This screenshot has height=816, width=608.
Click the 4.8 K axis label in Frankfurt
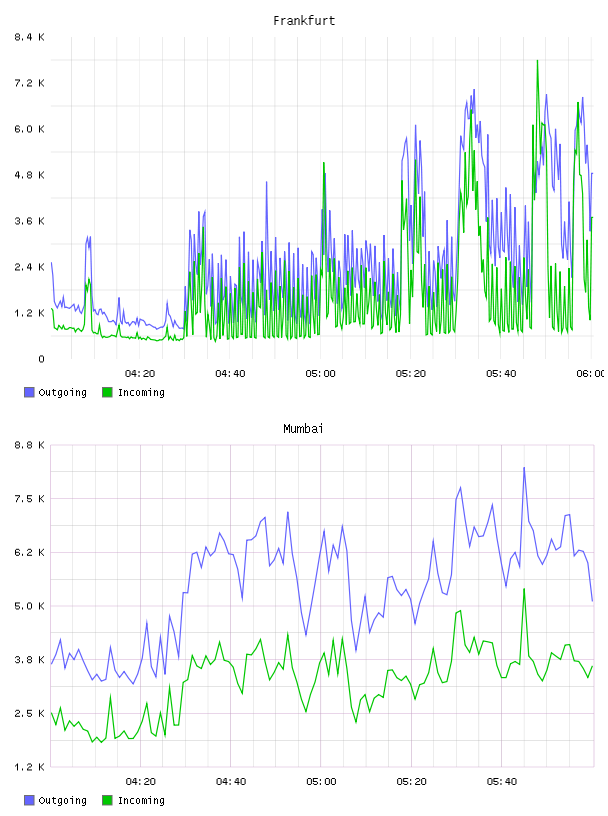click(29, 175)
